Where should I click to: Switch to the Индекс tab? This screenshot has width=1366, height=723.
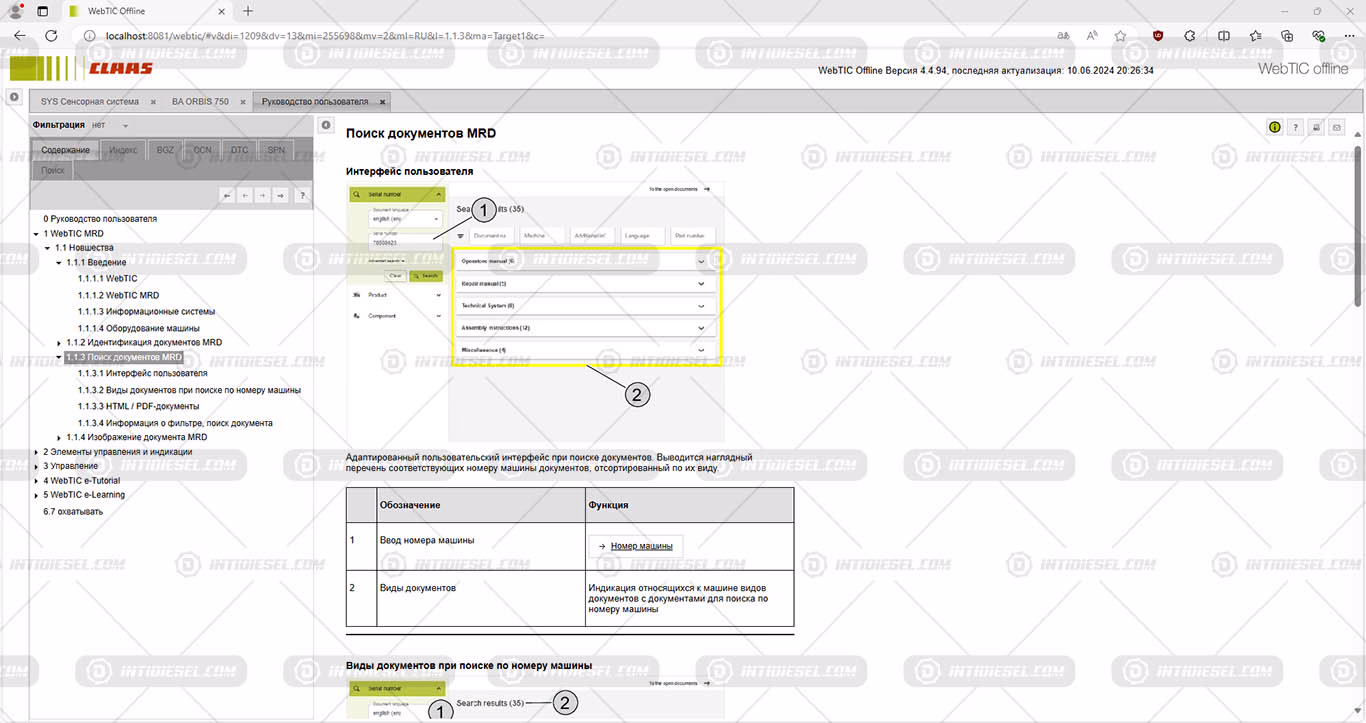(x=123, y=150)
